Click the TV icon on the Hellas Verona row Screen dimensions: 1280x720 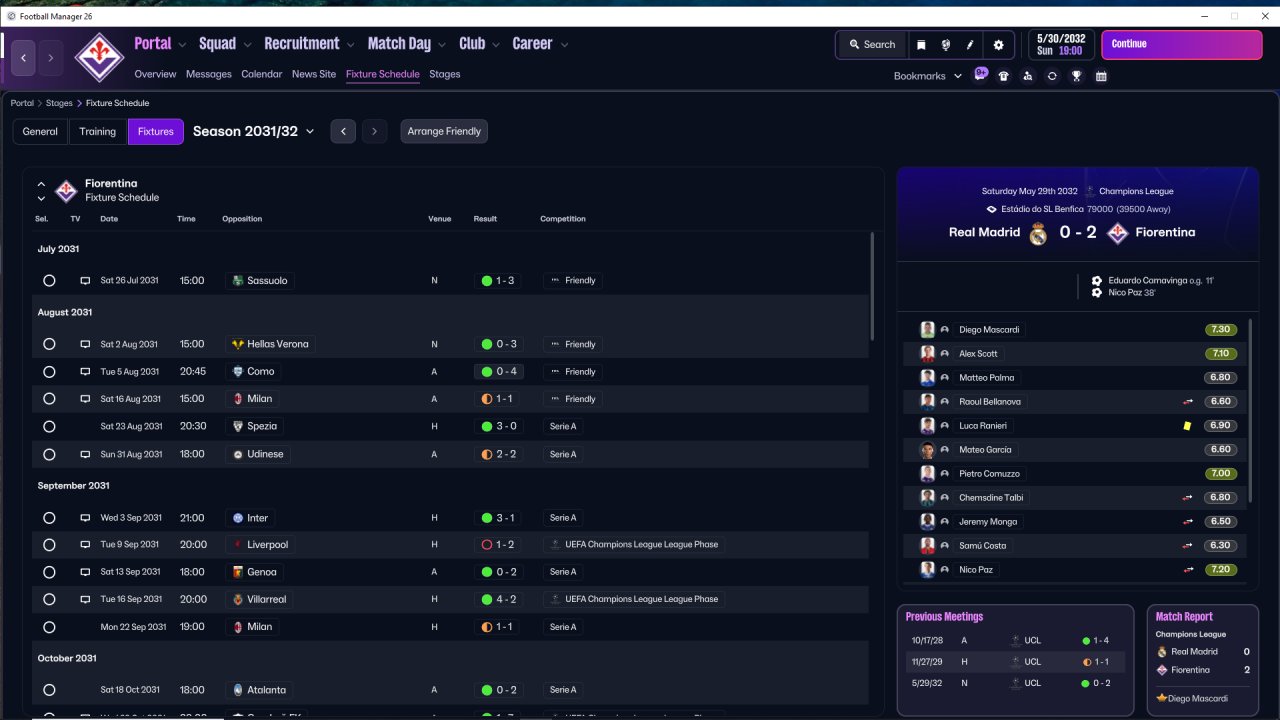tap(85, 344)
